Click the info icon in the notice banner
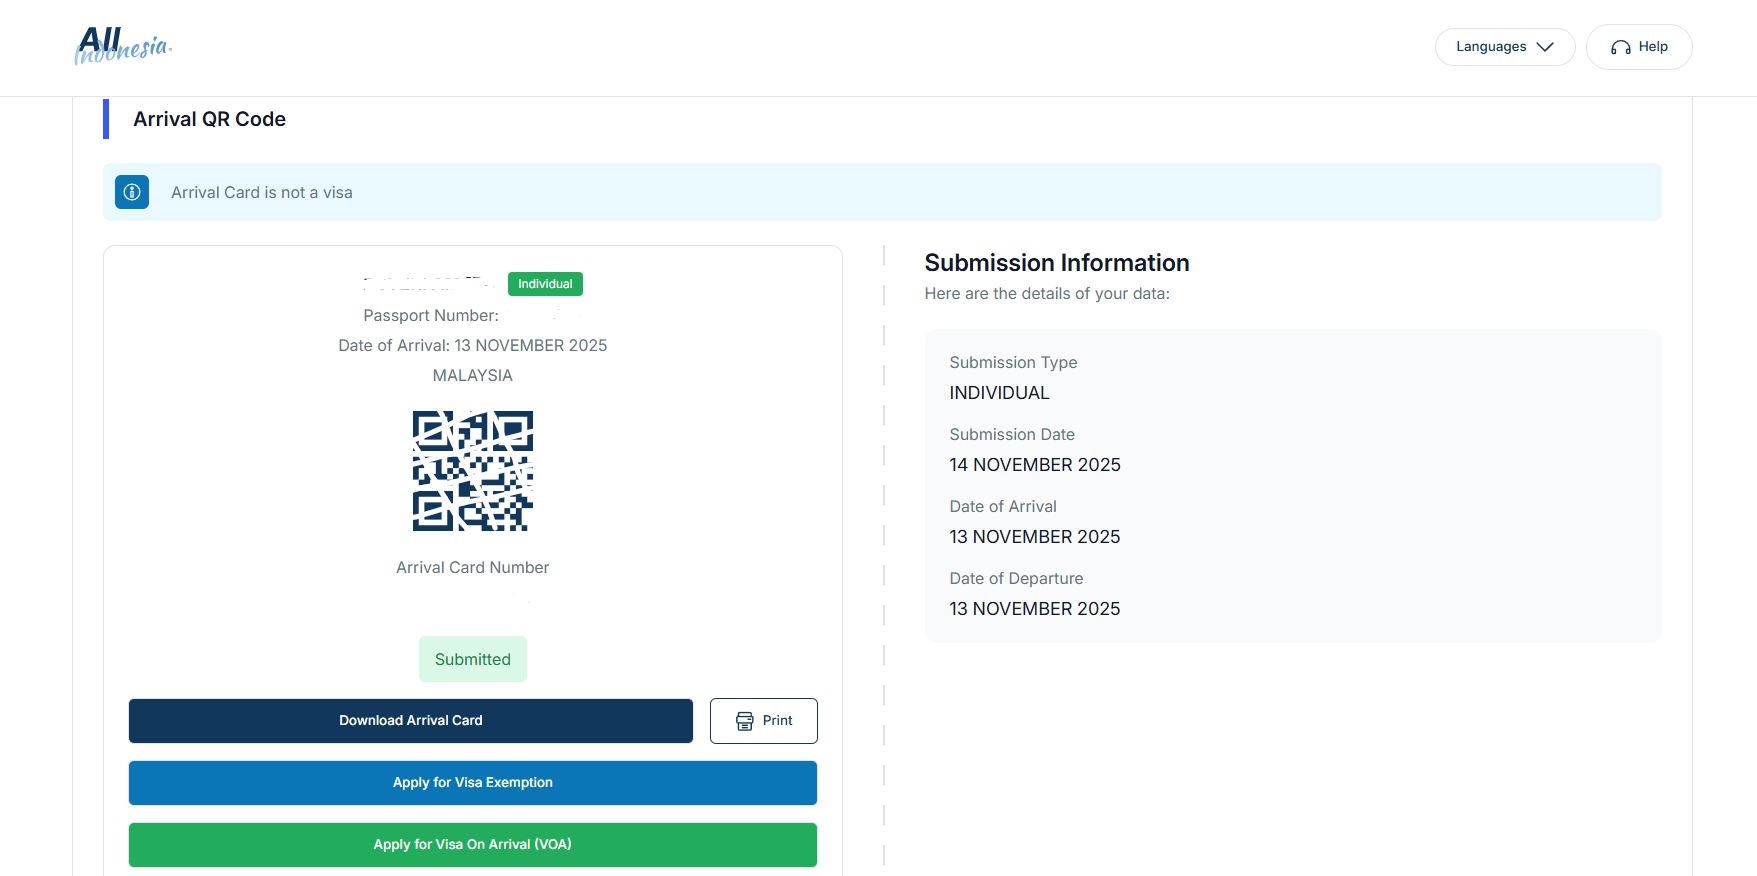 coord(132,192)
